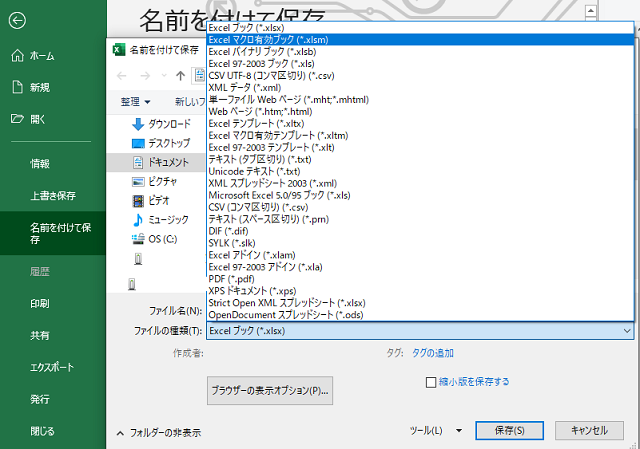Click the scrollbar up arrow
The image size is (640, 449).
click(591, 11)
